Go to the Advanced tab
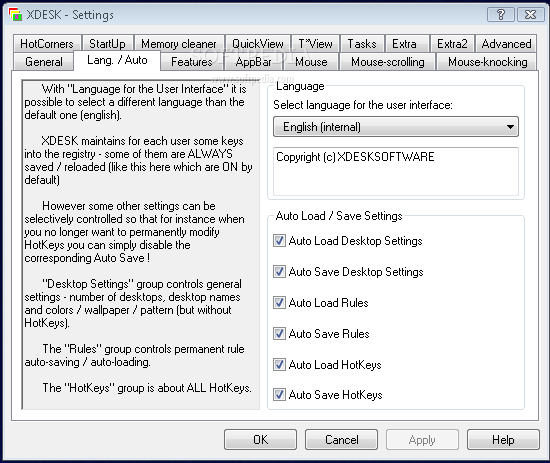550x463 pixels. coord(506,44)
